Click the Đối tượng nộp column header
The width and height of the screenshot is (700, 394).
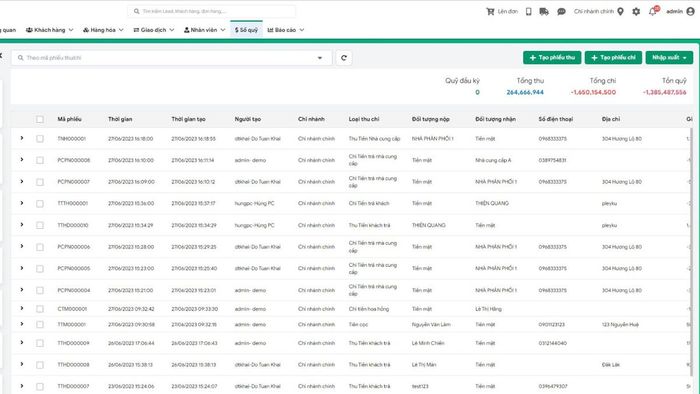430,119
